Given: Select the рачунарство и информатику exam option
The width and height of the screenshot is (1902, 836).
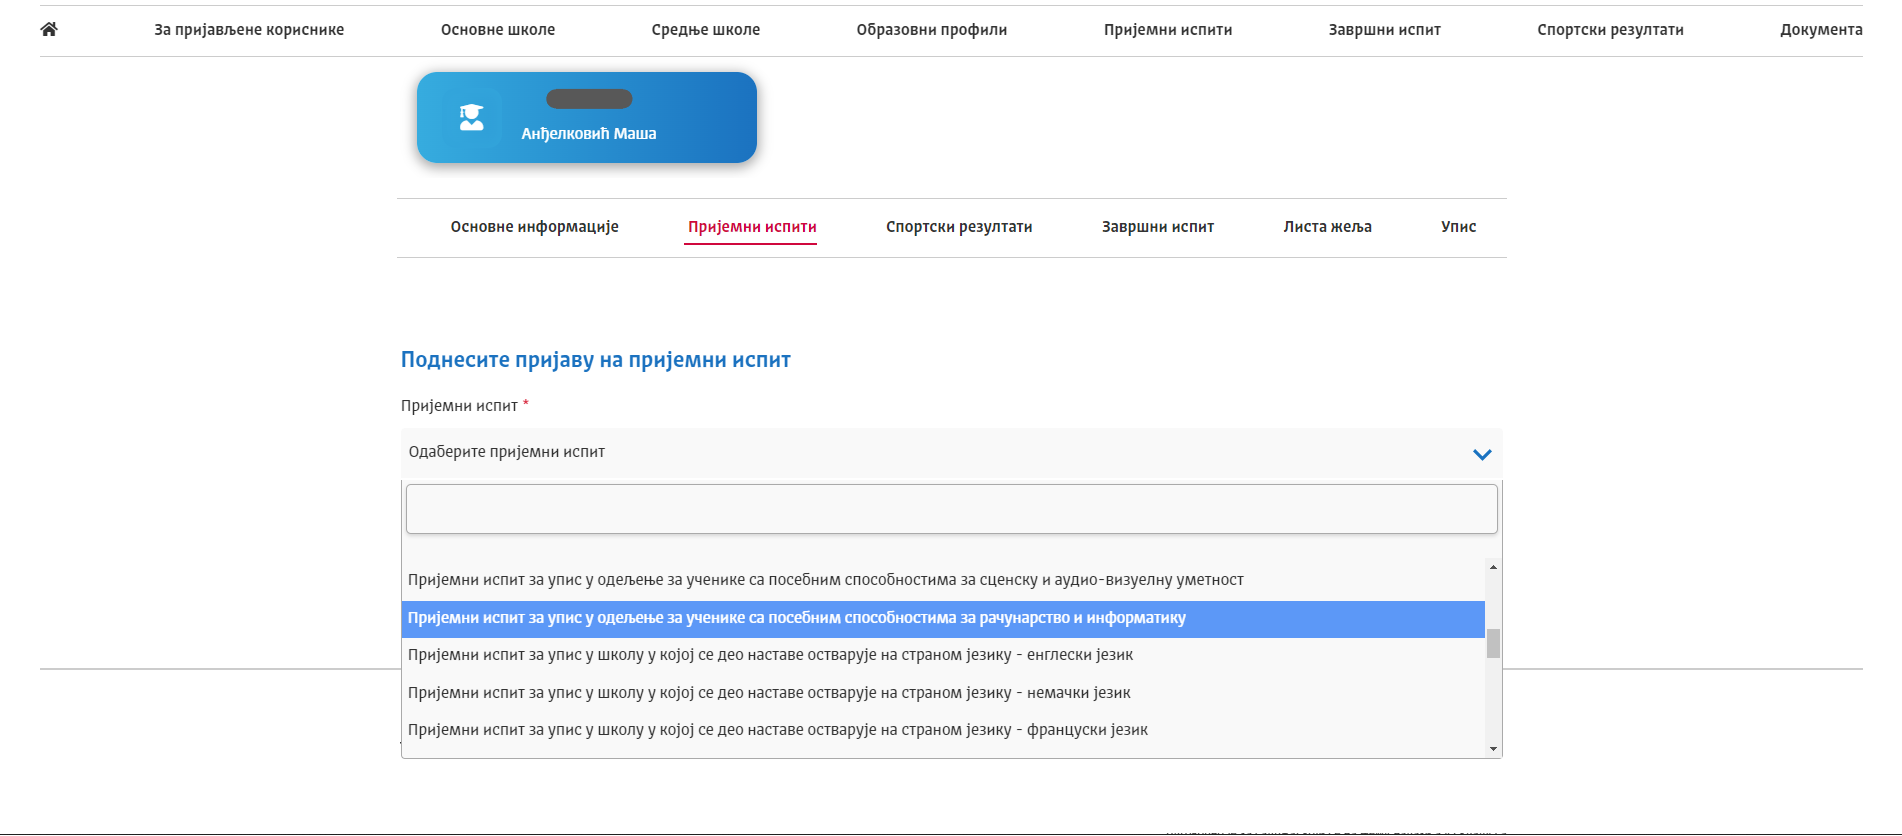Looking at the screenshot, I should [943, 619].
